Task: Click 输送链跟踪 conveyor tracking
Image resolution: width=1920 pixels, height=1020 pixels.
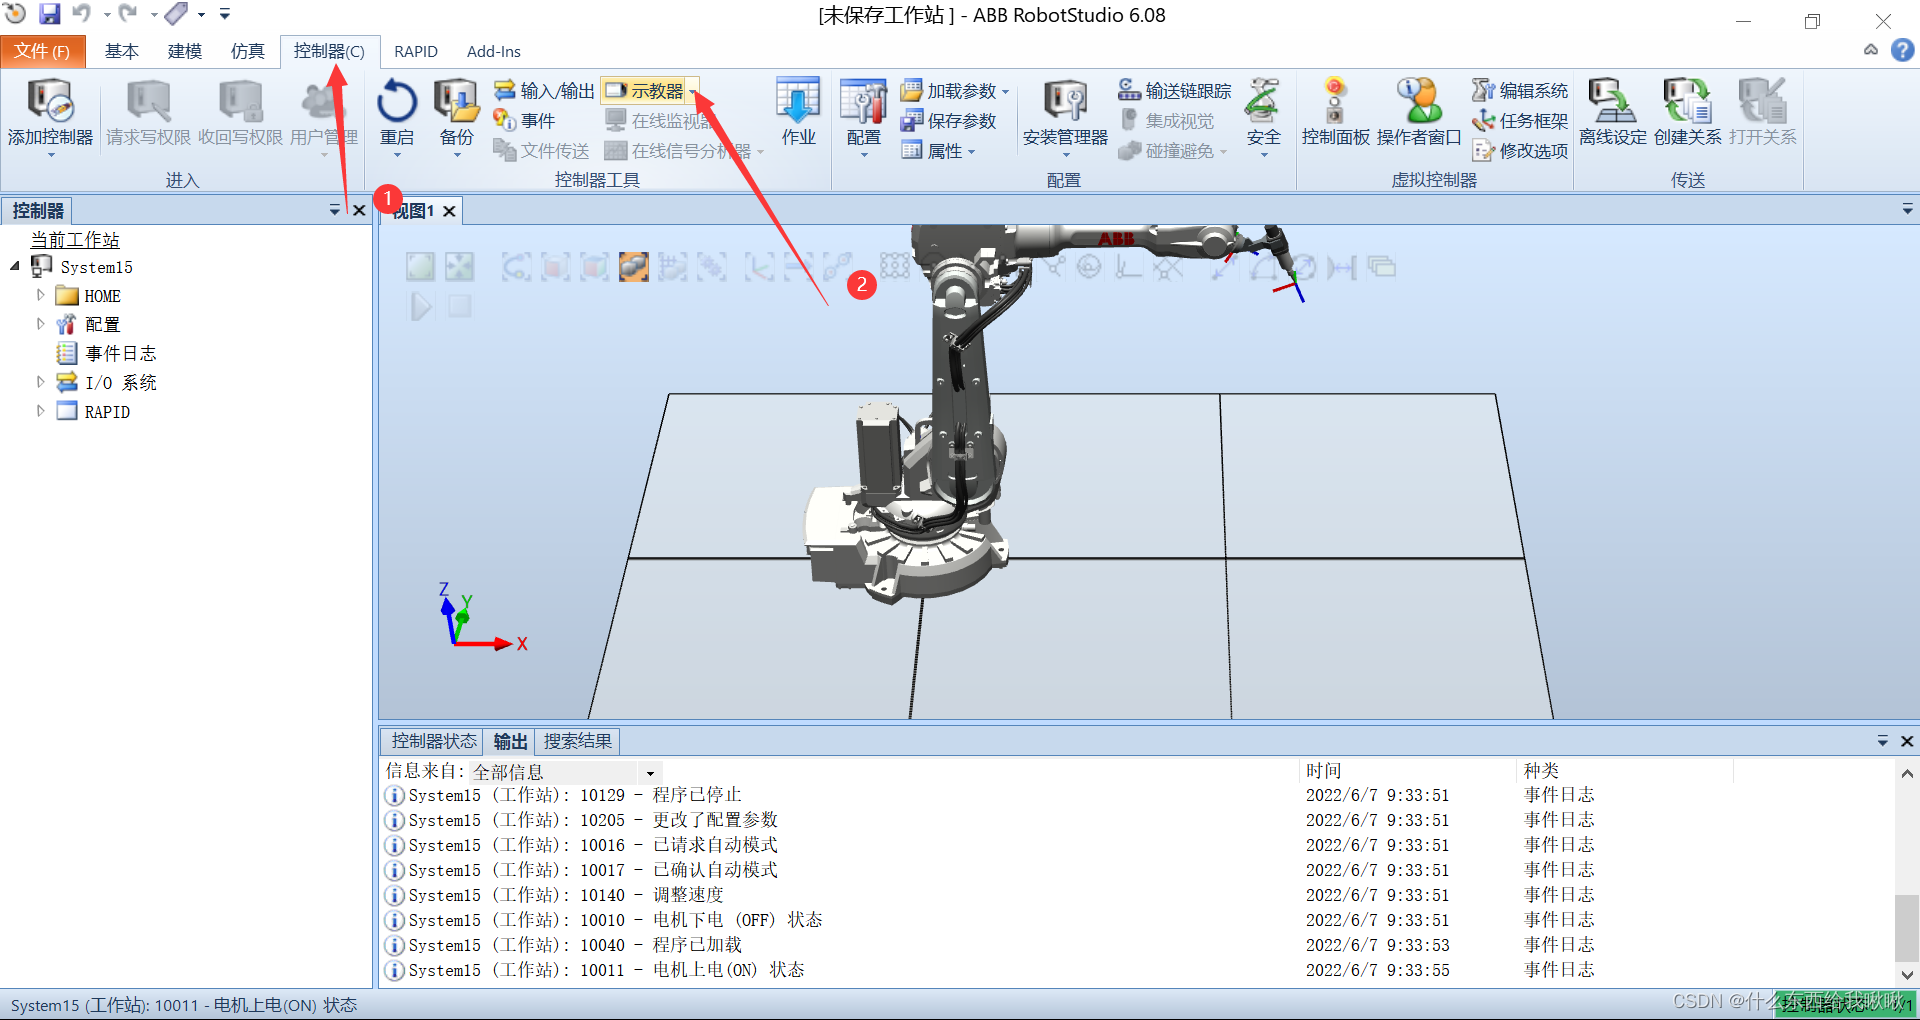Action: pos(1174,91)
